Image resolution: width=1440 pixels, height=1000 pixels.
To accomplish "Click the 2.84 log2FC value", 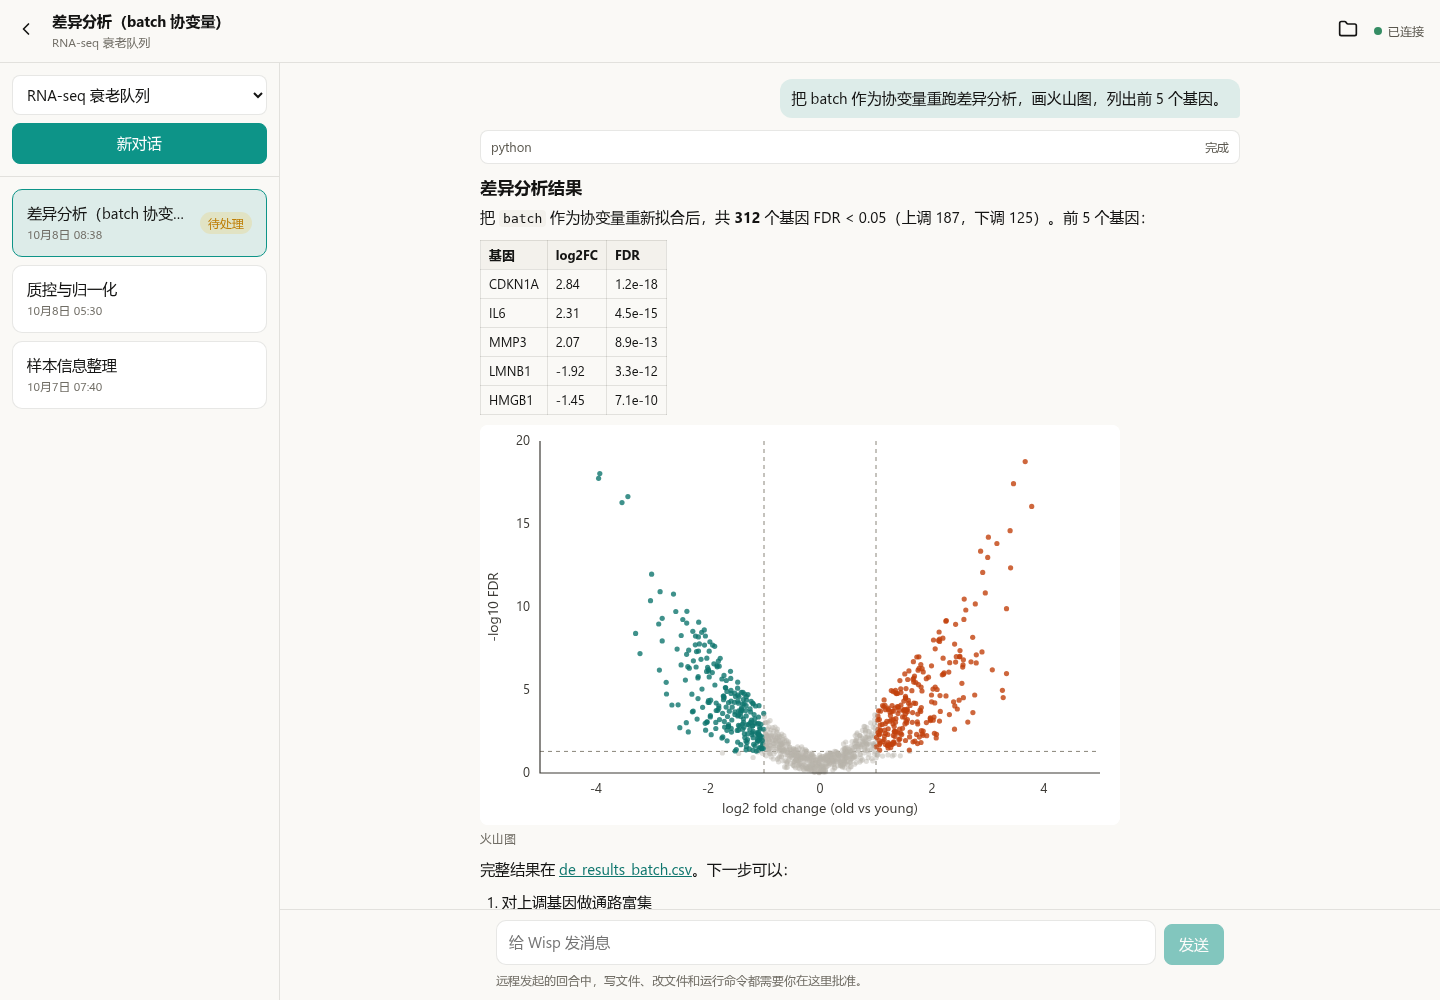I will point(577,284).
